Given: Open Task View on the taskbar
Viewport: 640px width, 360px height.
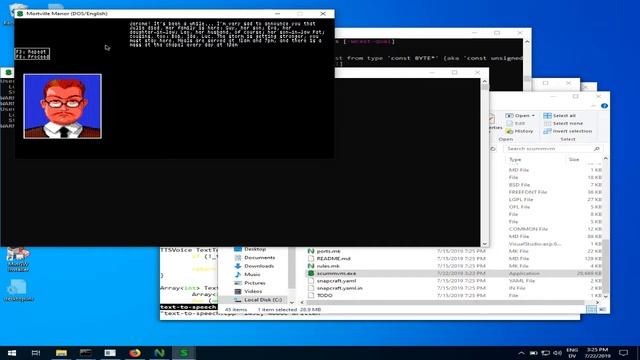Looking at the screenshot, I should 36,353.
